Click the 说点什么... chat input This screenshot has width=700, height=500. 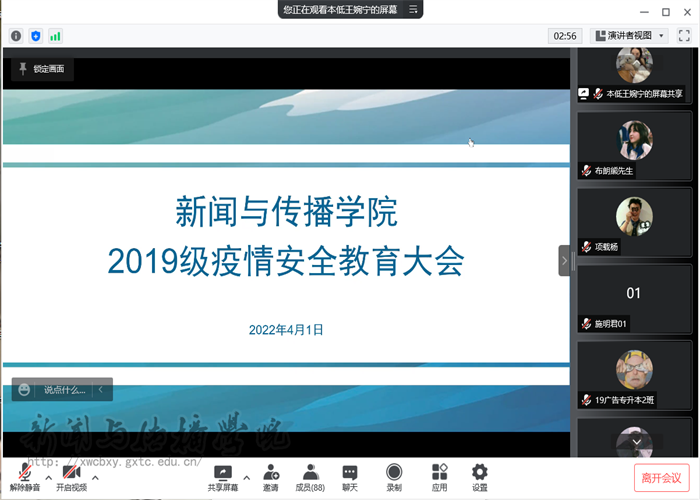tap(65, 390)
